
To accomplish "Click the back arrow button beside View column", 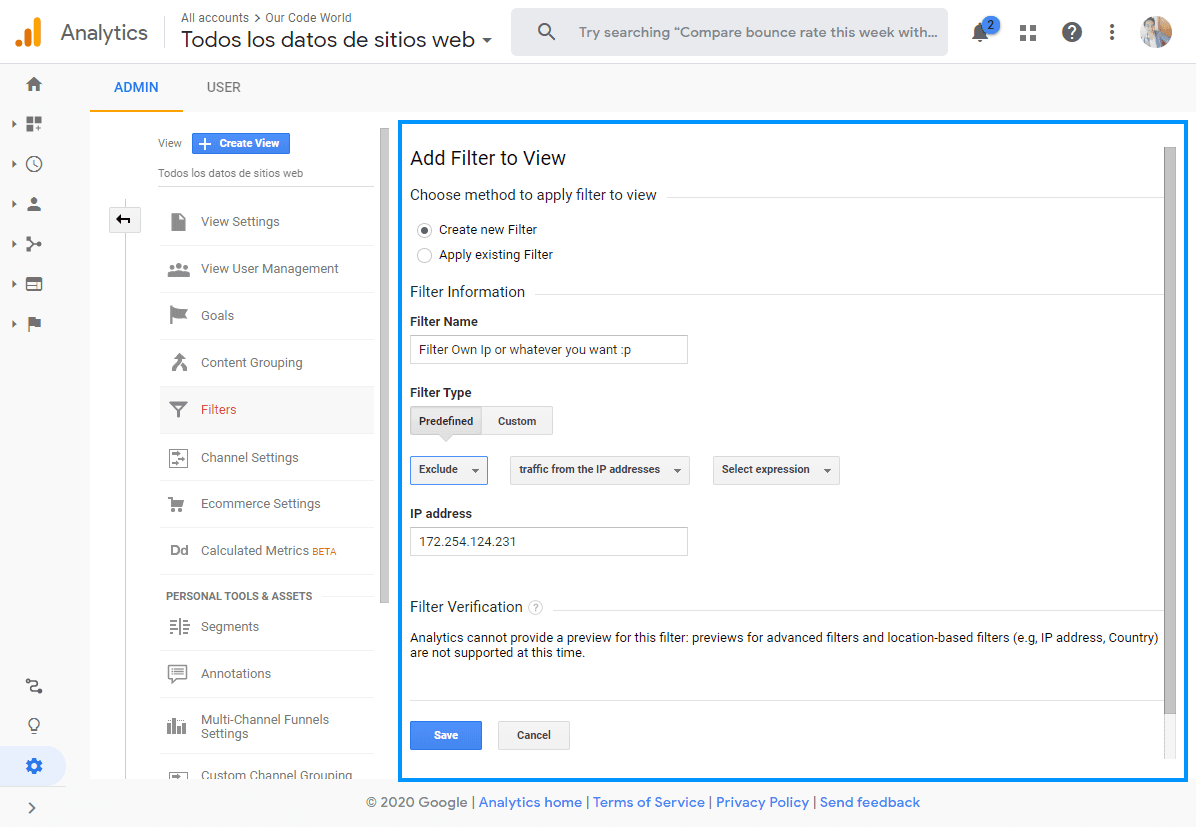I will coord(124,220).
